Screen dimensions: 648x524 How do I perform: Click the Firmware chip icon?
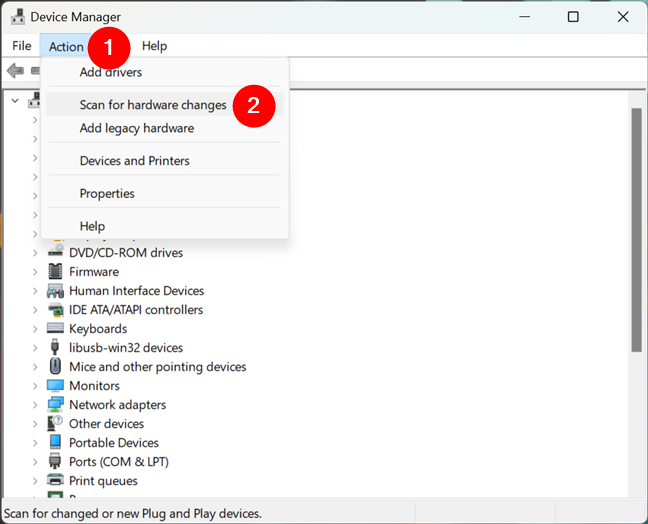click(55, 271)
